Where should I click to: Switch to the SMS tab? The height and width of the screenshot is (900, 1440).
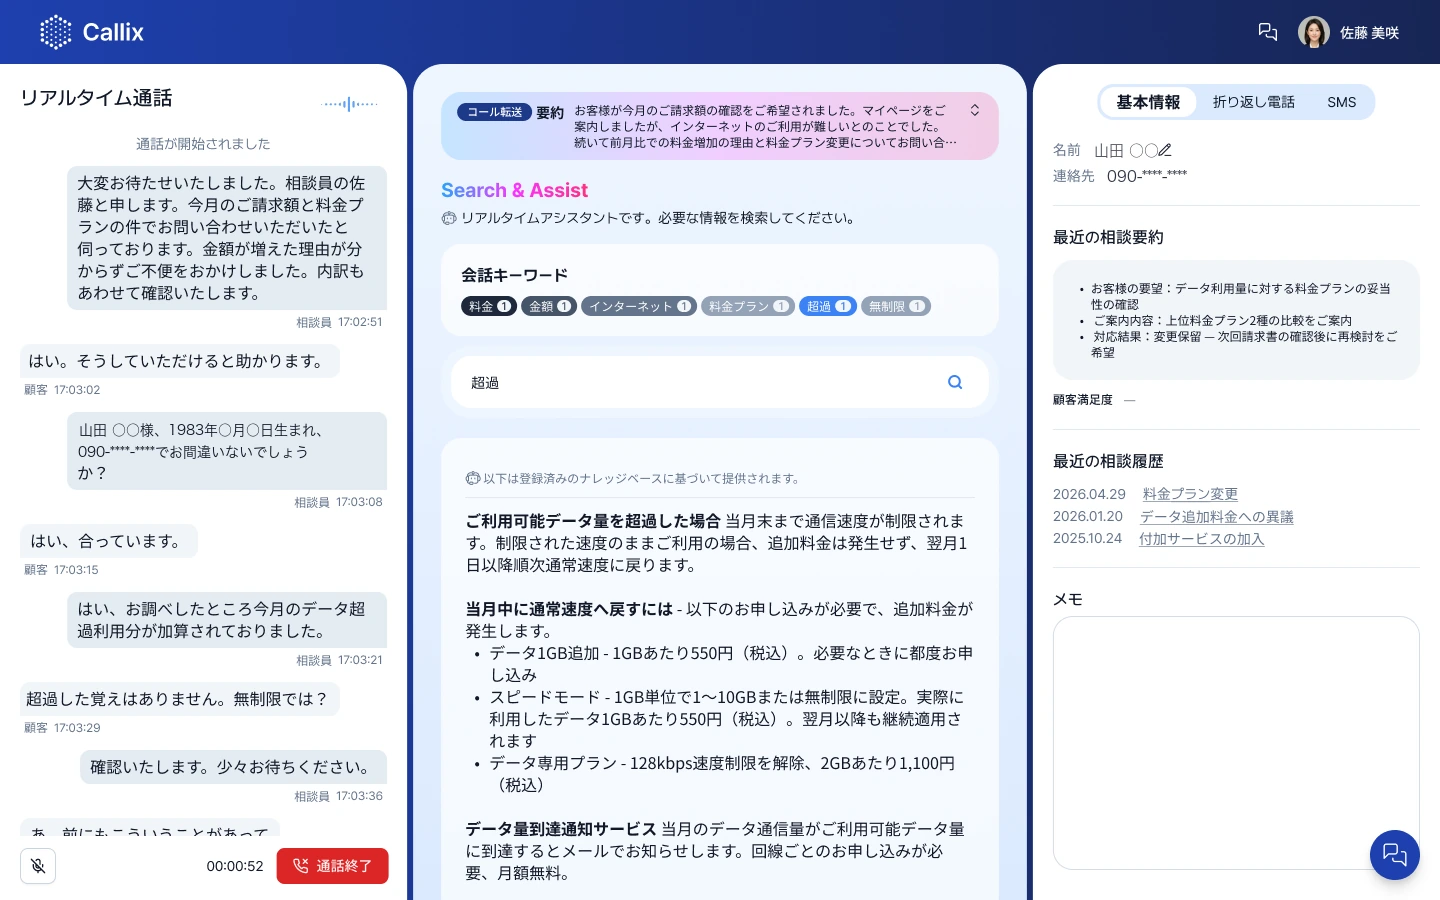[1341, 102]
